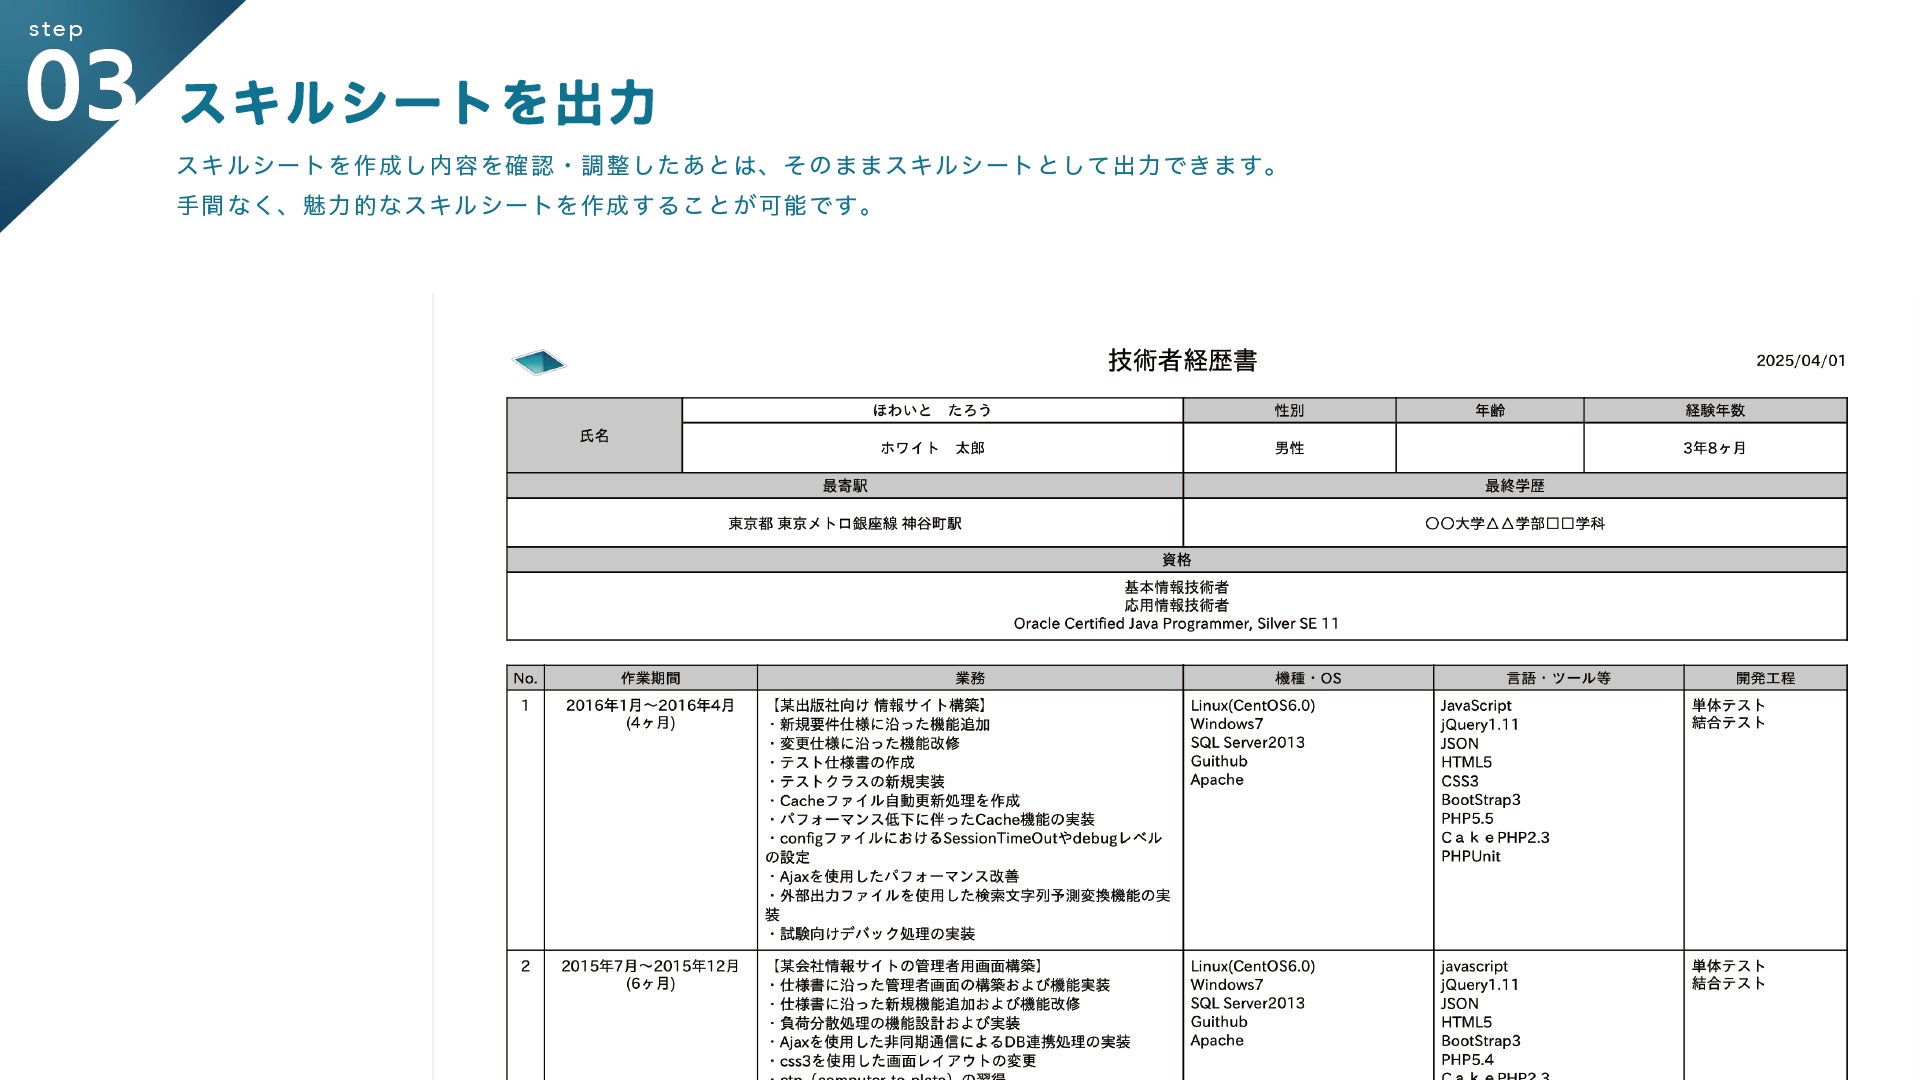Click row number 2 in No. column
Viewport: 1920px width, 1080px height.
pos(525,966)
